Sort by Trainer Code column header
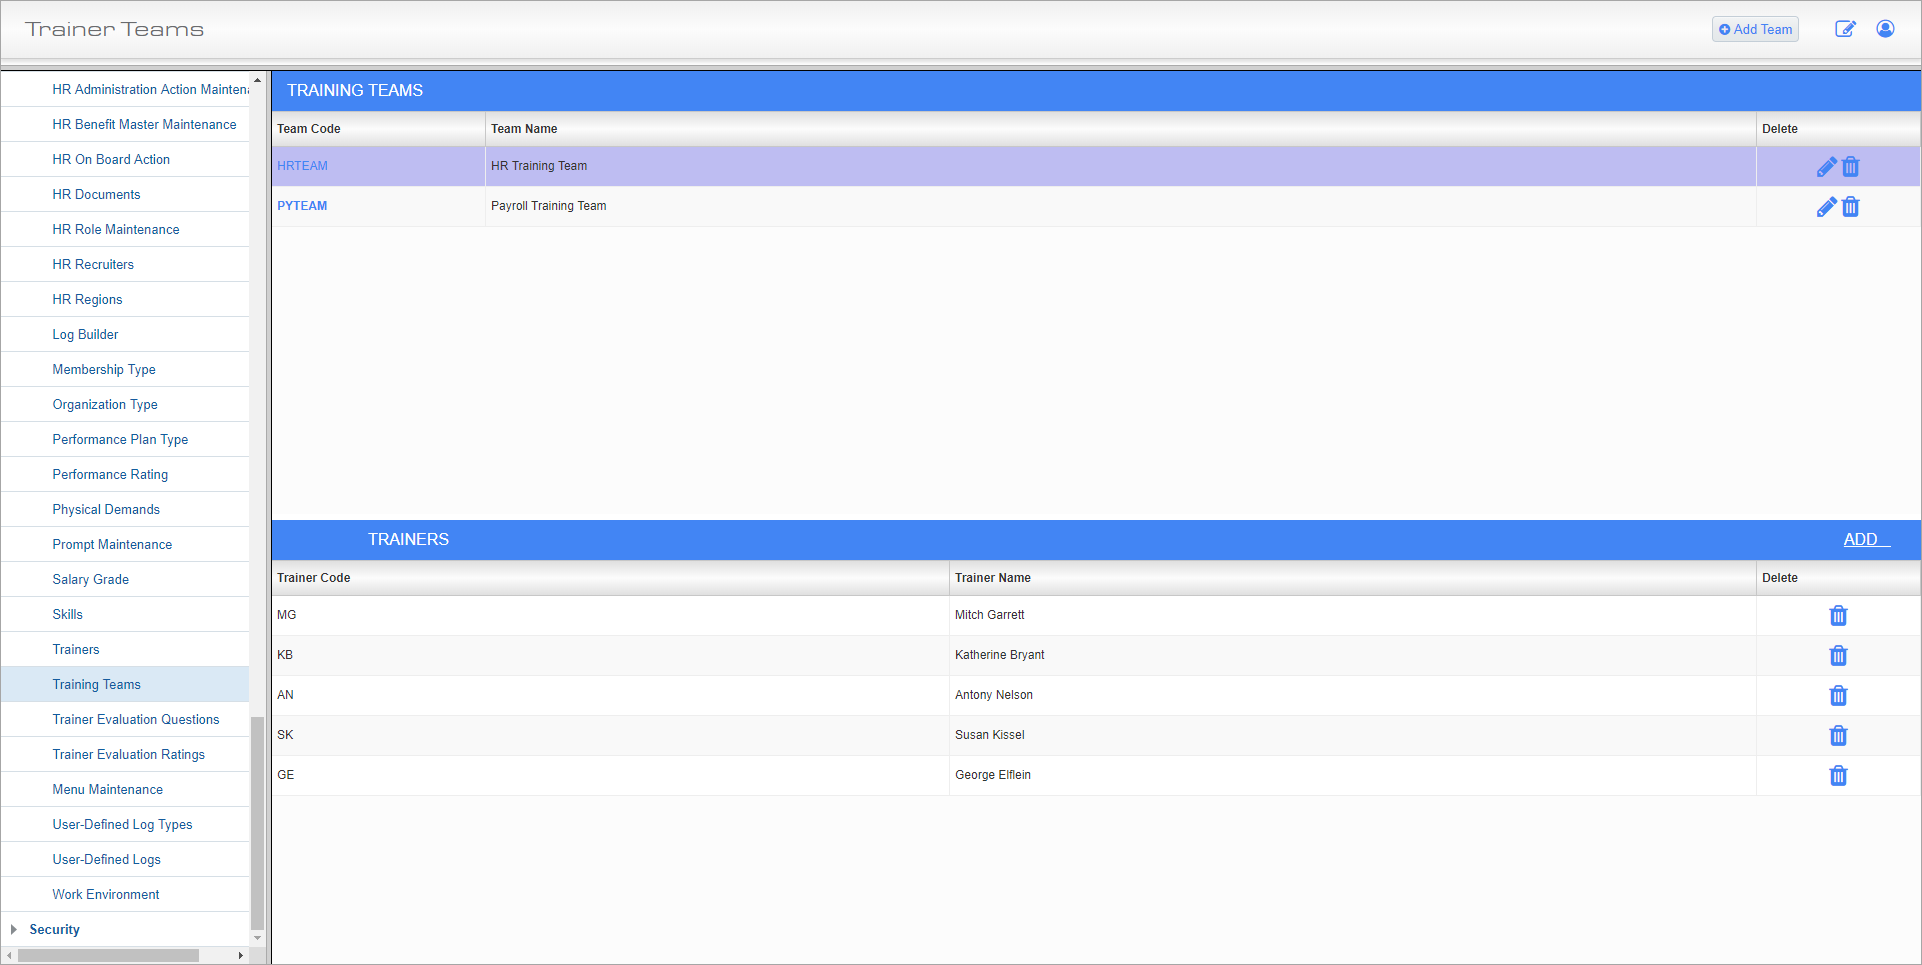The height and width of the screenshot is (965, 1922). click(314, 578)
